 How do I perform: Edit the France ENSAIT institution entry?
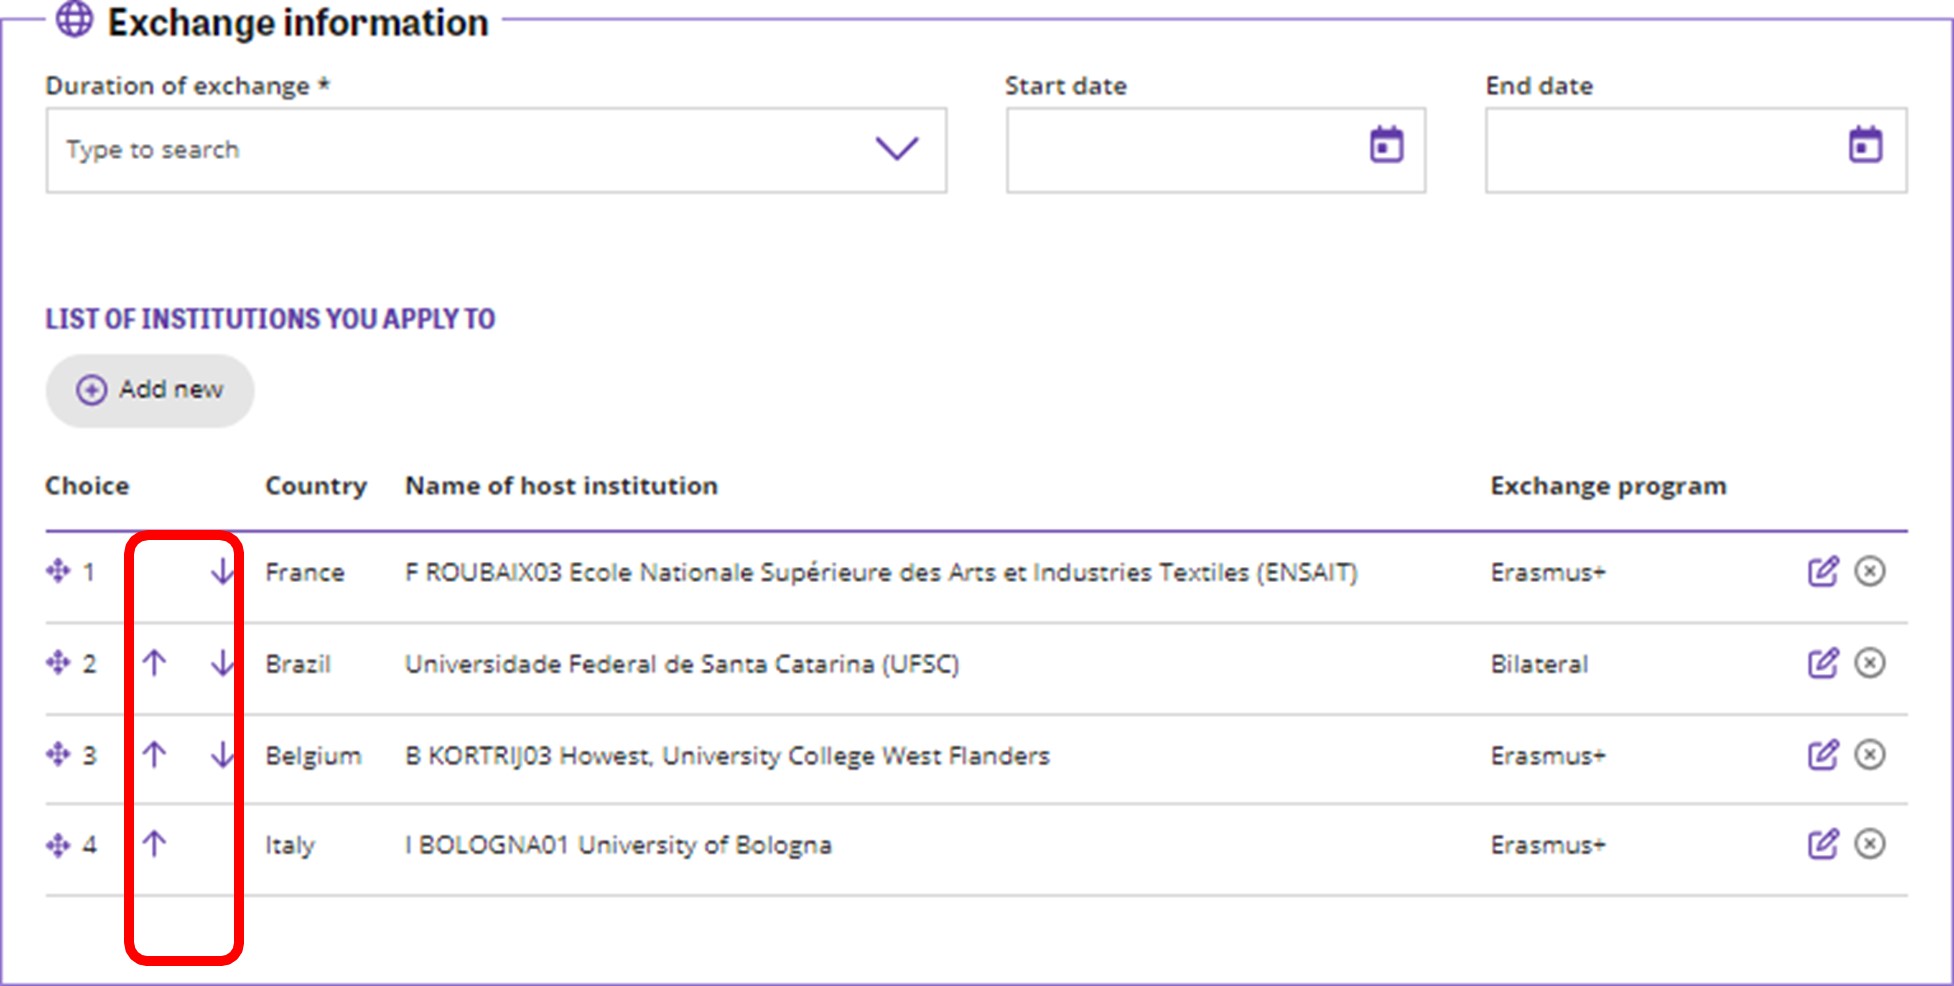pyautogui.click(x=1822, y=572)
